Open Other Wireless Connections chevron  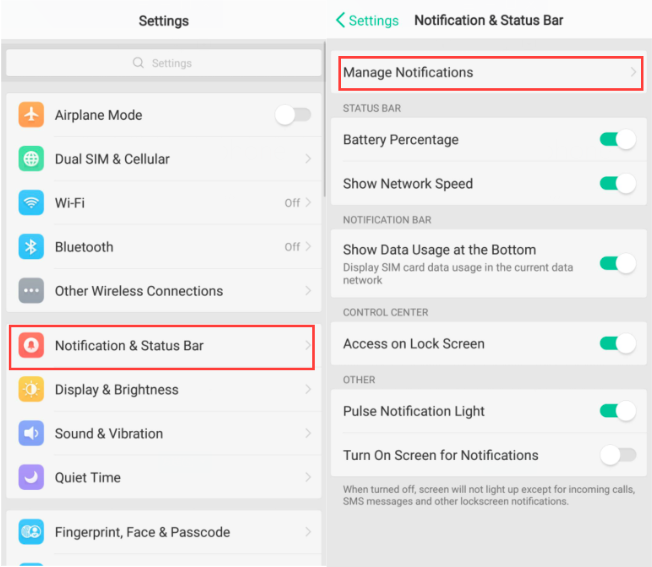click(x=308, y=291)
